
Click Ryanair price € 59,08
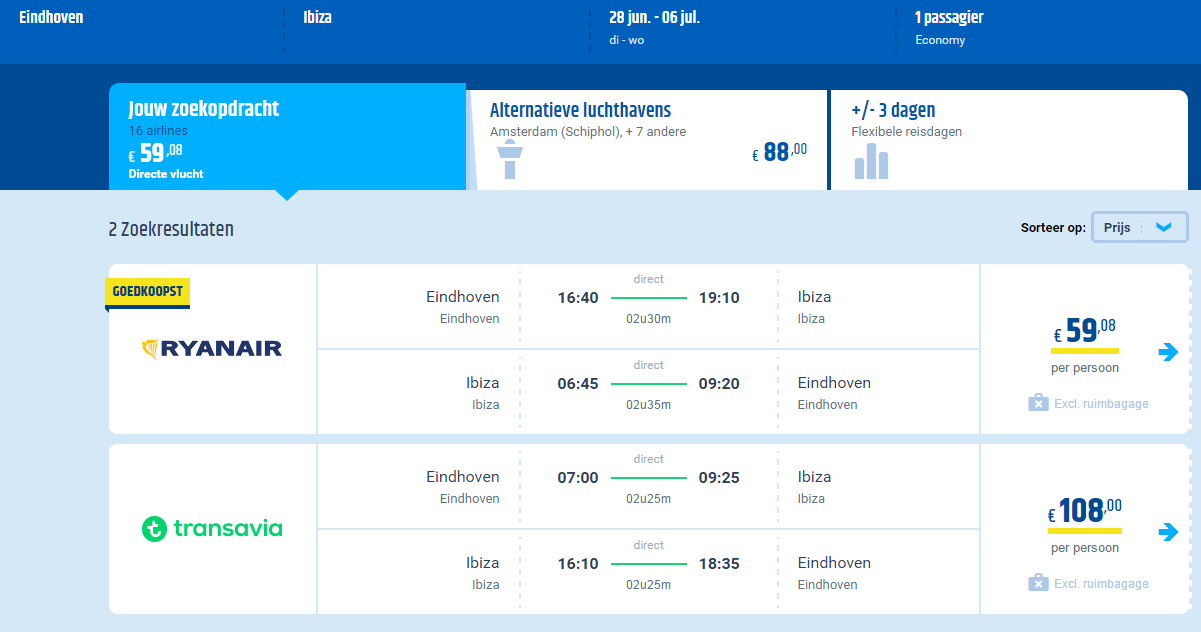tap(1085, 330)
